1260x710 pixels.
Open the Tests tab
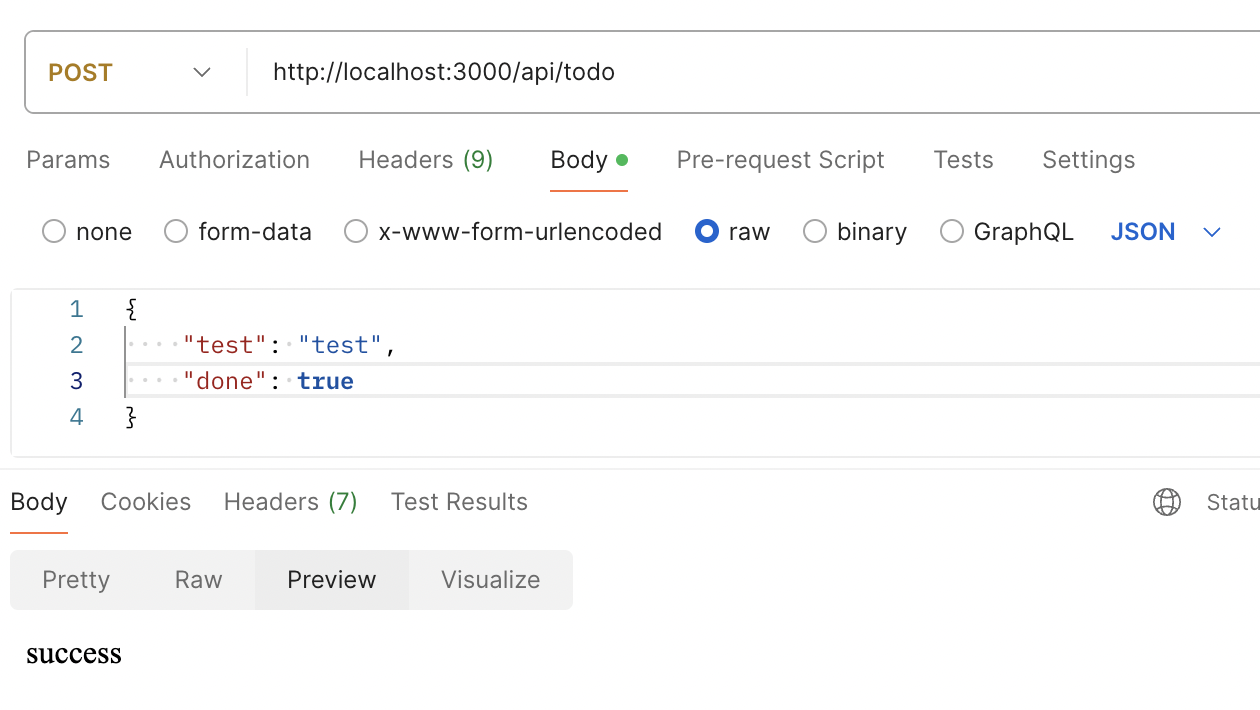(x=963, y=160)
